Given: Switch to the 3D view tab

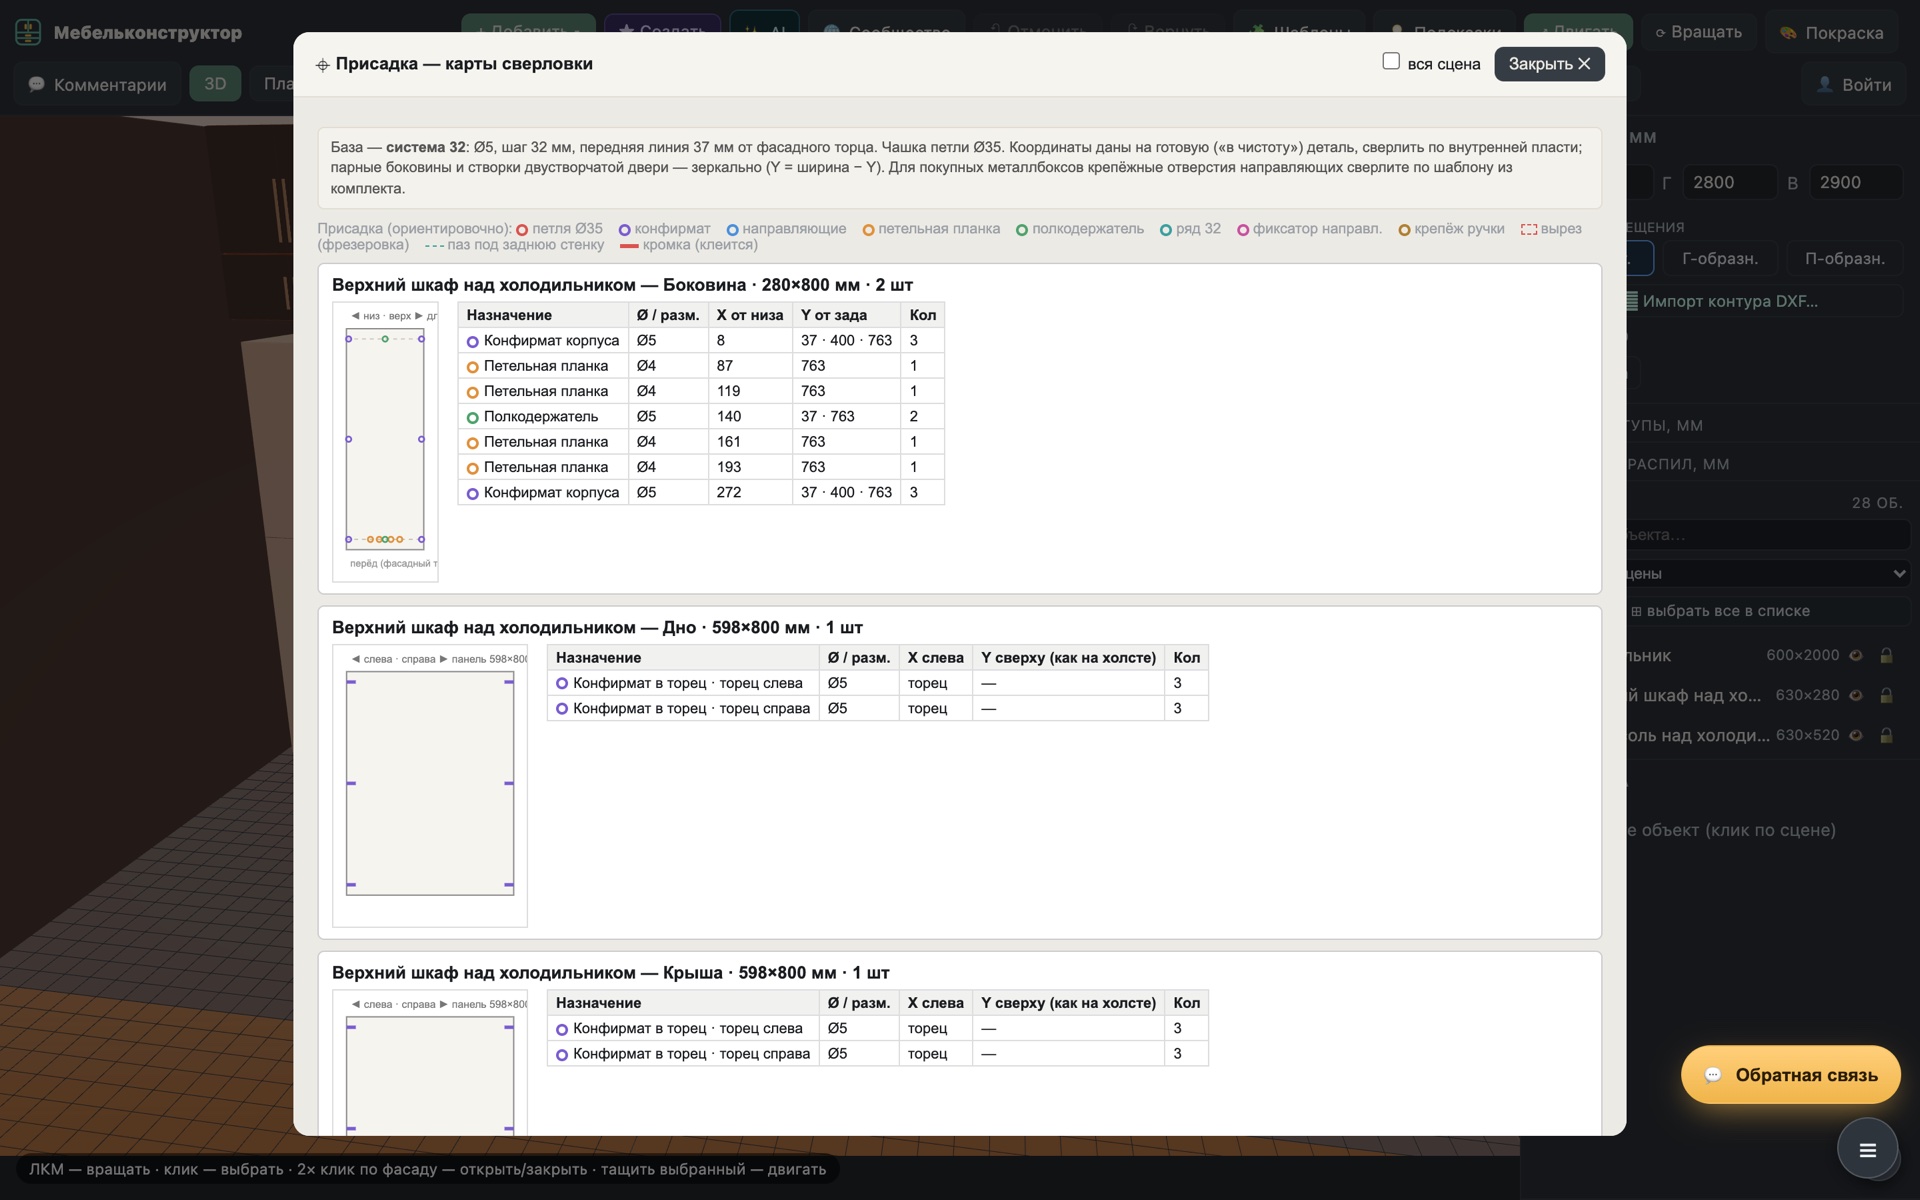Looking at the screenshot, I should click(x=215, y=84).
